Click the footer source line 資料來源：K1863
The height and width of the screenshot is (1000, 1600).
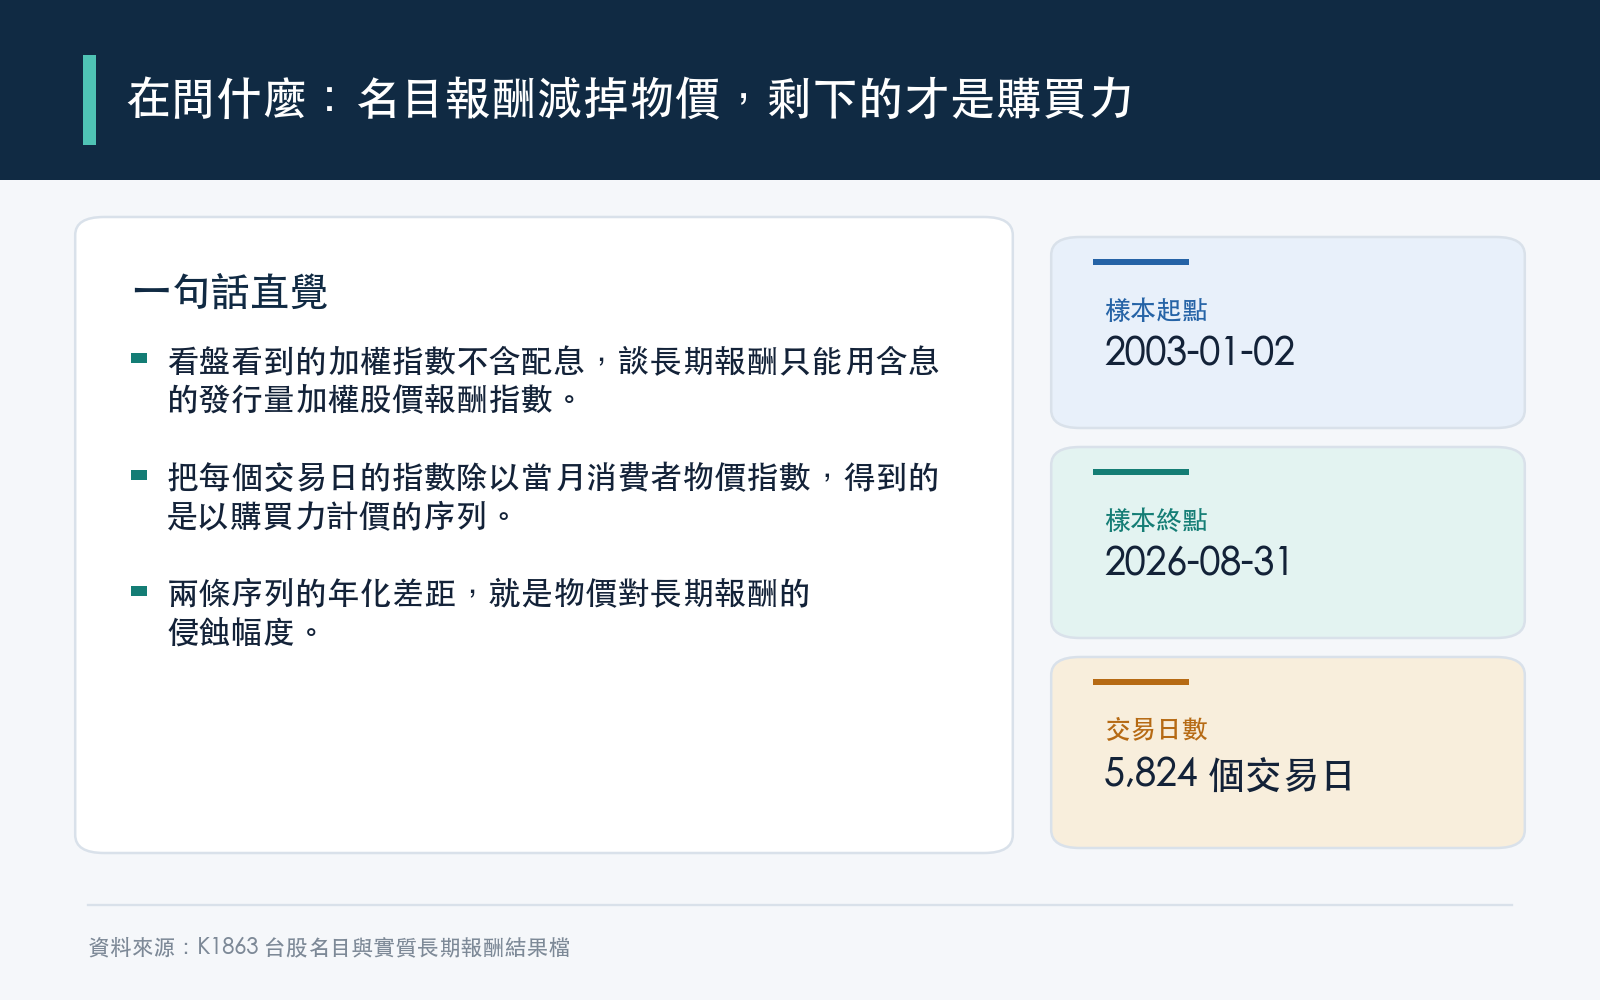329,947
